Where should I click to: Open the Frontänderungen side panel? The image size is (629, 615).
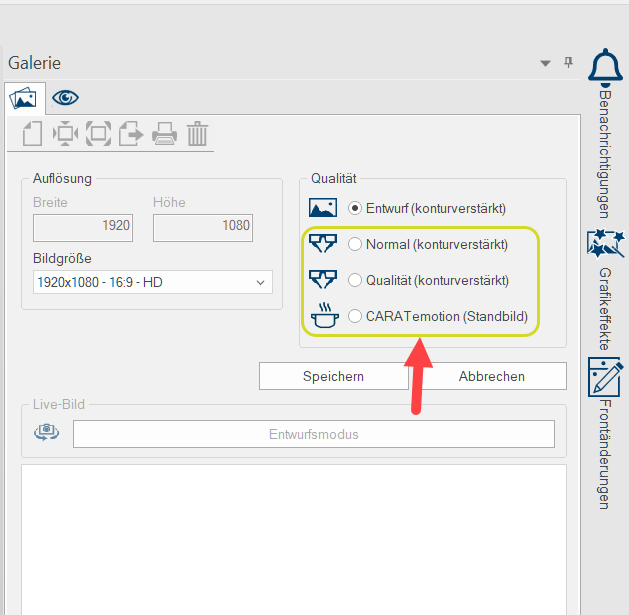click(x=606, y=377)
